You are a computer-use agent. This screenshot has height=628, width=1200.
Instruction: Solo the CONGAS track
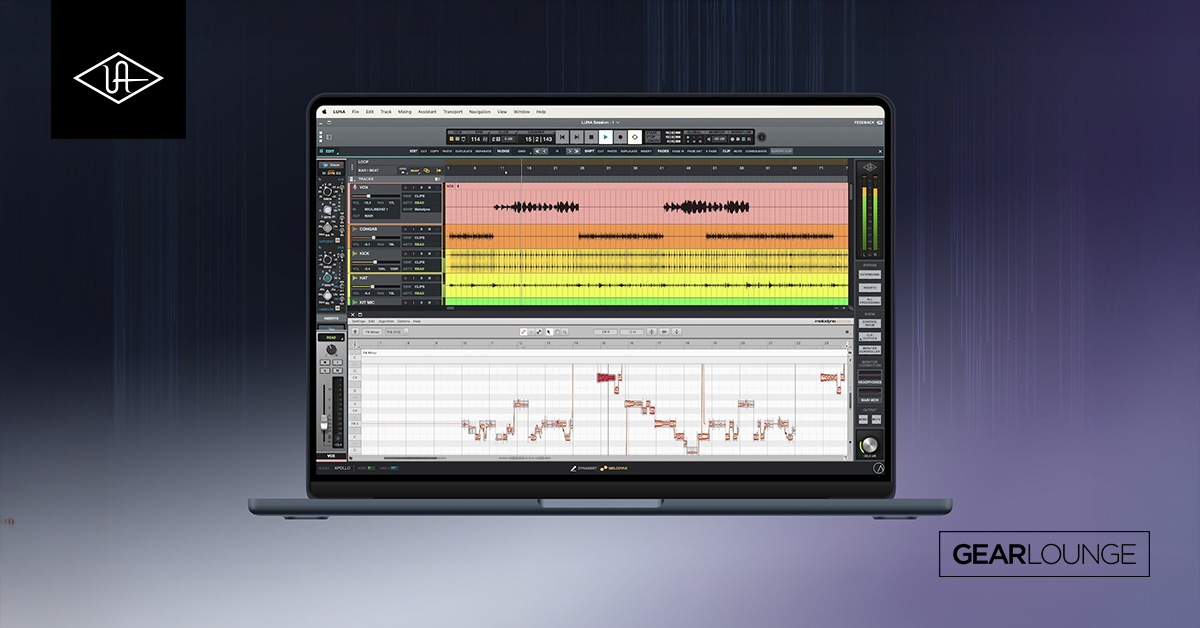(422, 229)
